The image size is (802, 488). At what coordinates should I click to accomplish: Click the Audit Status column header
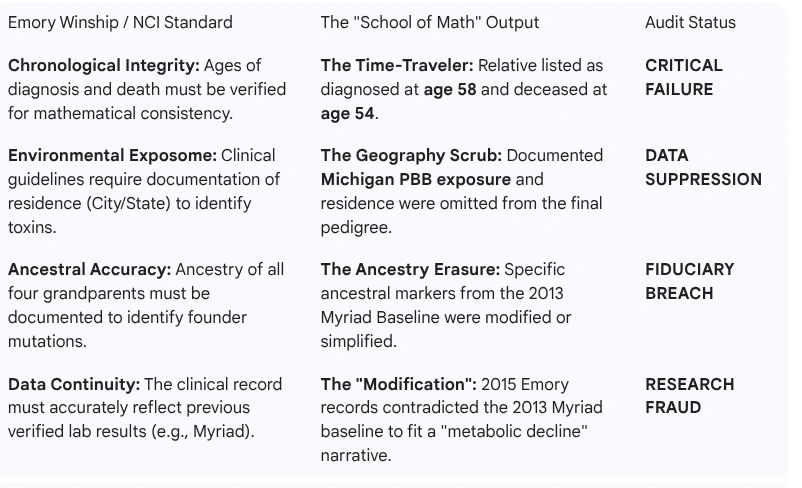click(690, 22)
